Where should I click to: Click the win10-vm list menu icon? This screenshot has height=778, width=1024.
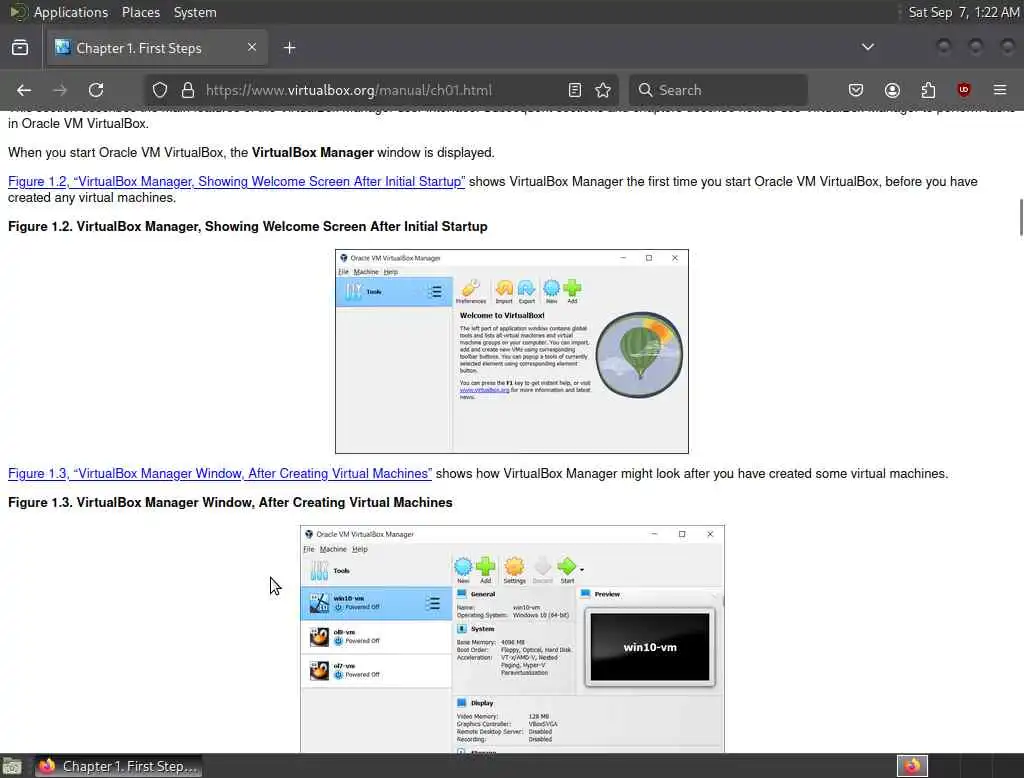pyautogui.click(x=433, y=604)
